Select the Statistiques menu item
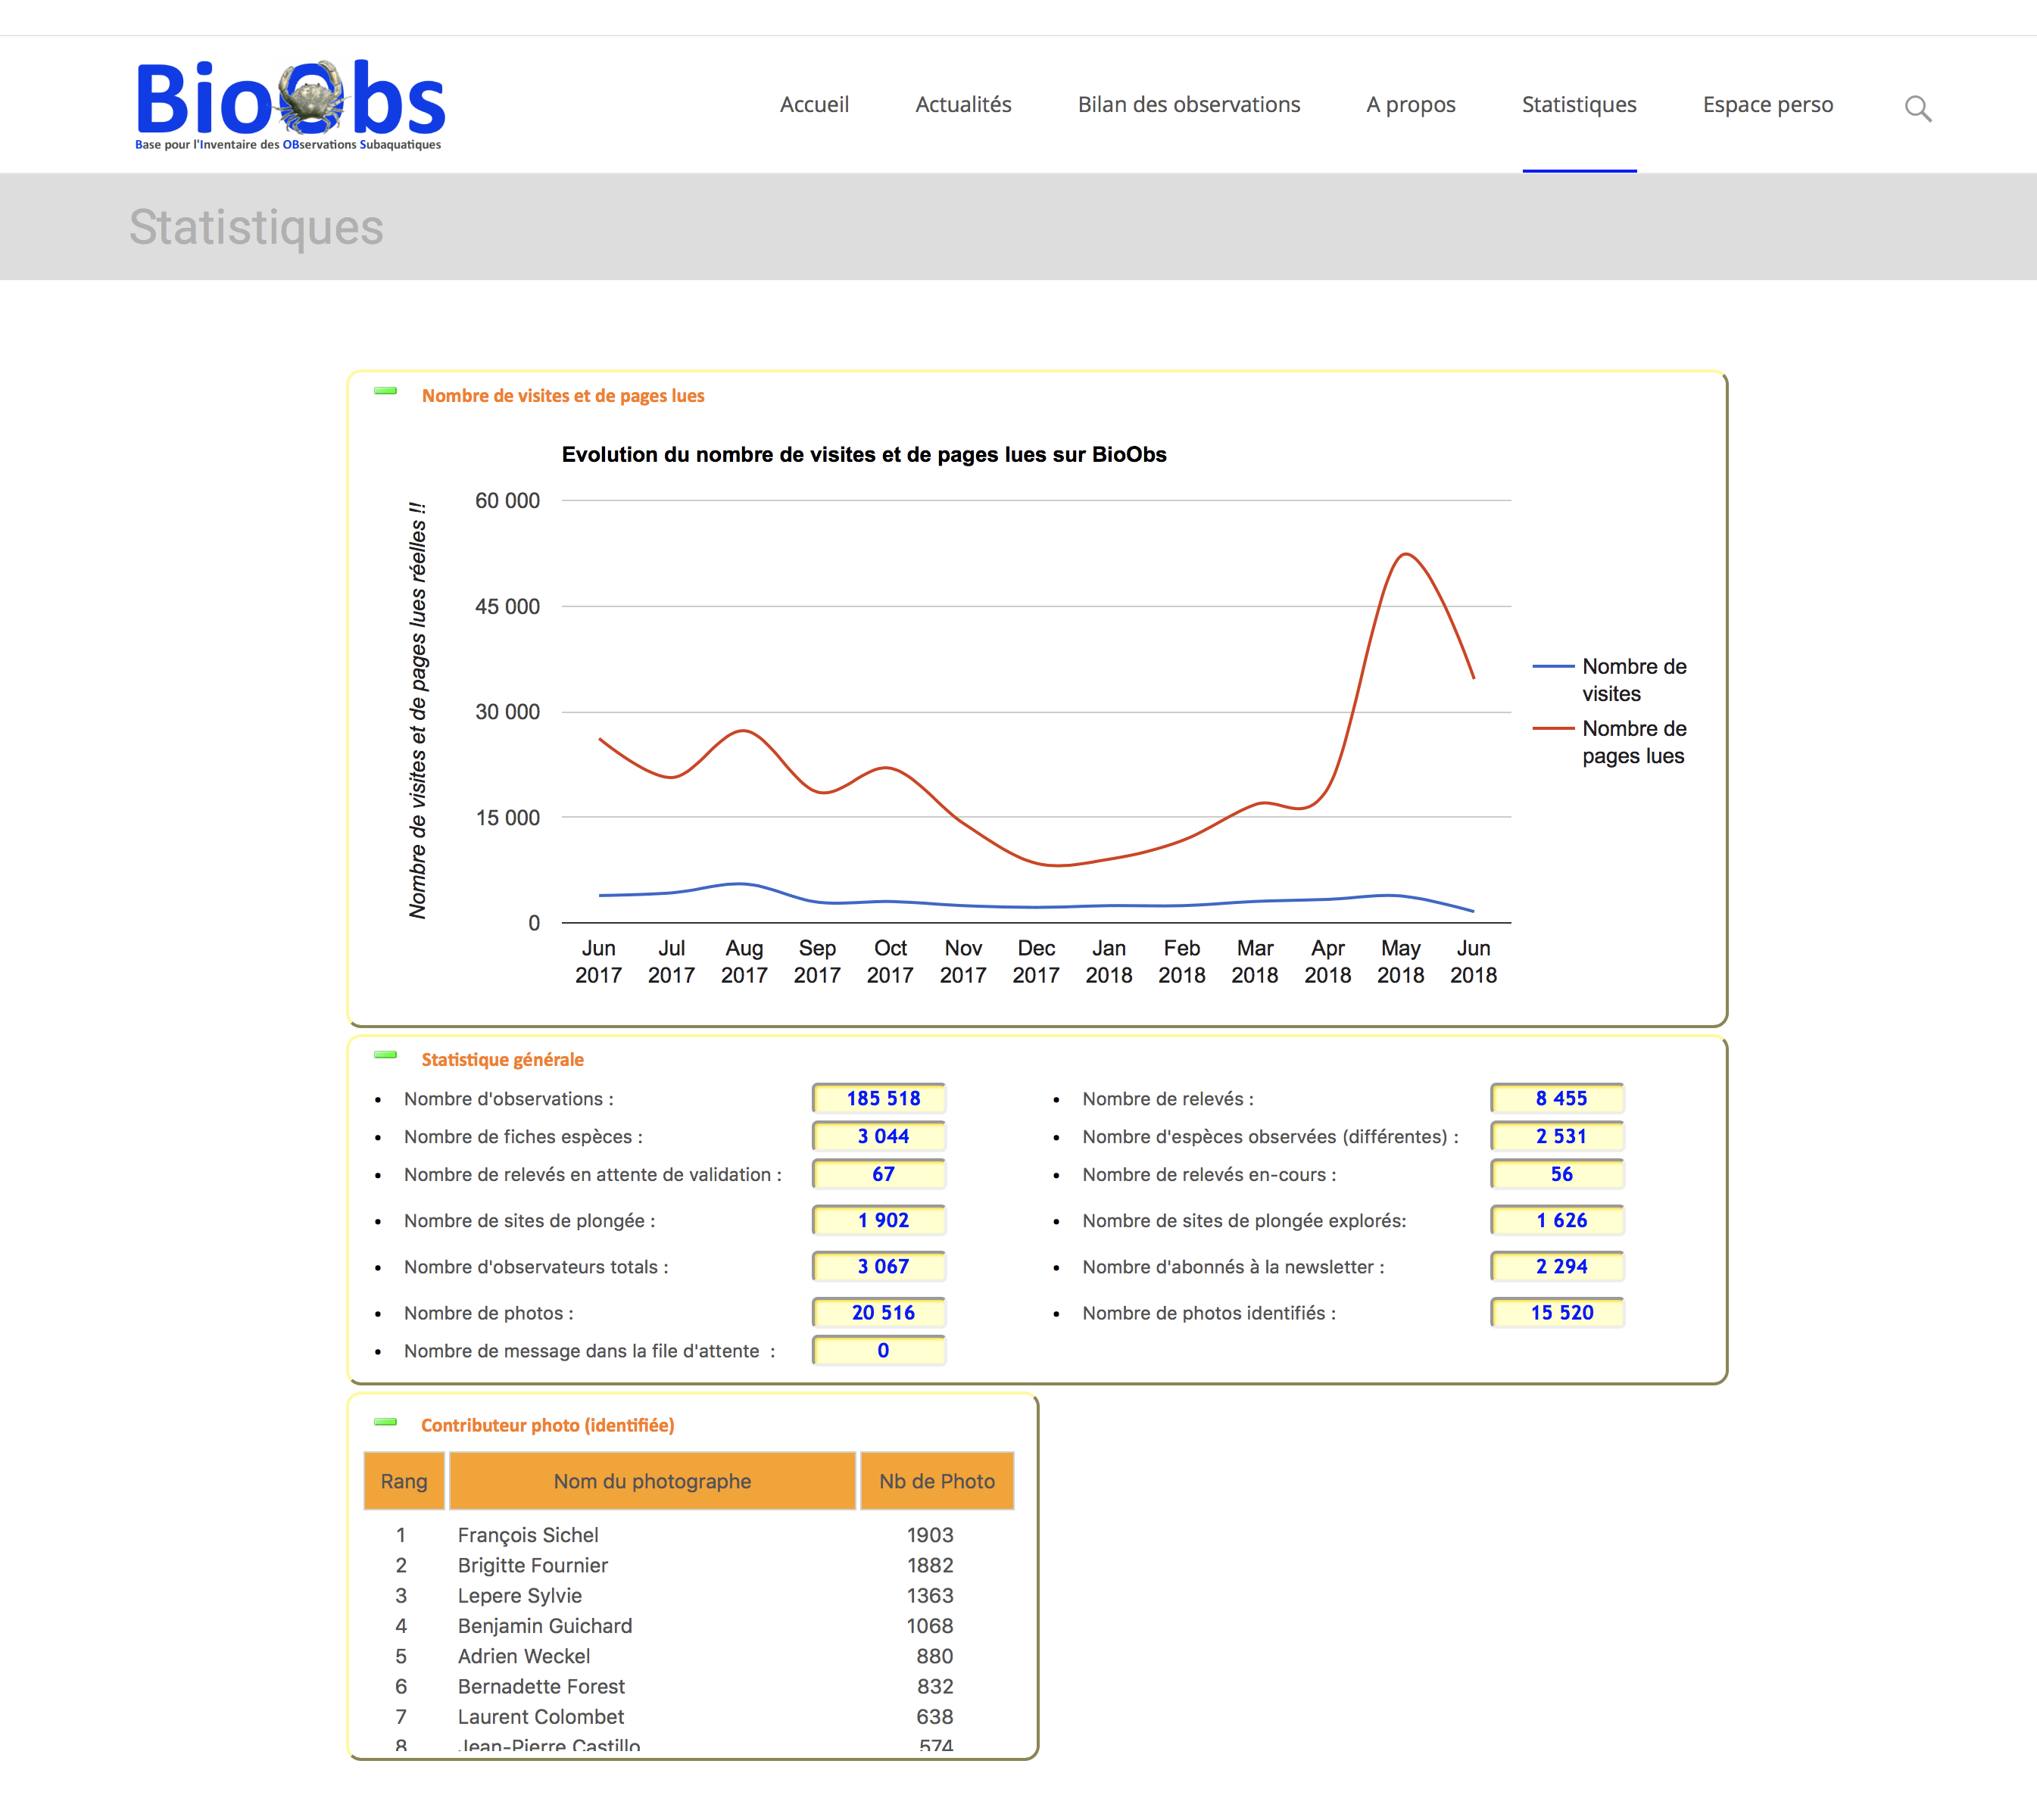 [x=1579, y=105]
